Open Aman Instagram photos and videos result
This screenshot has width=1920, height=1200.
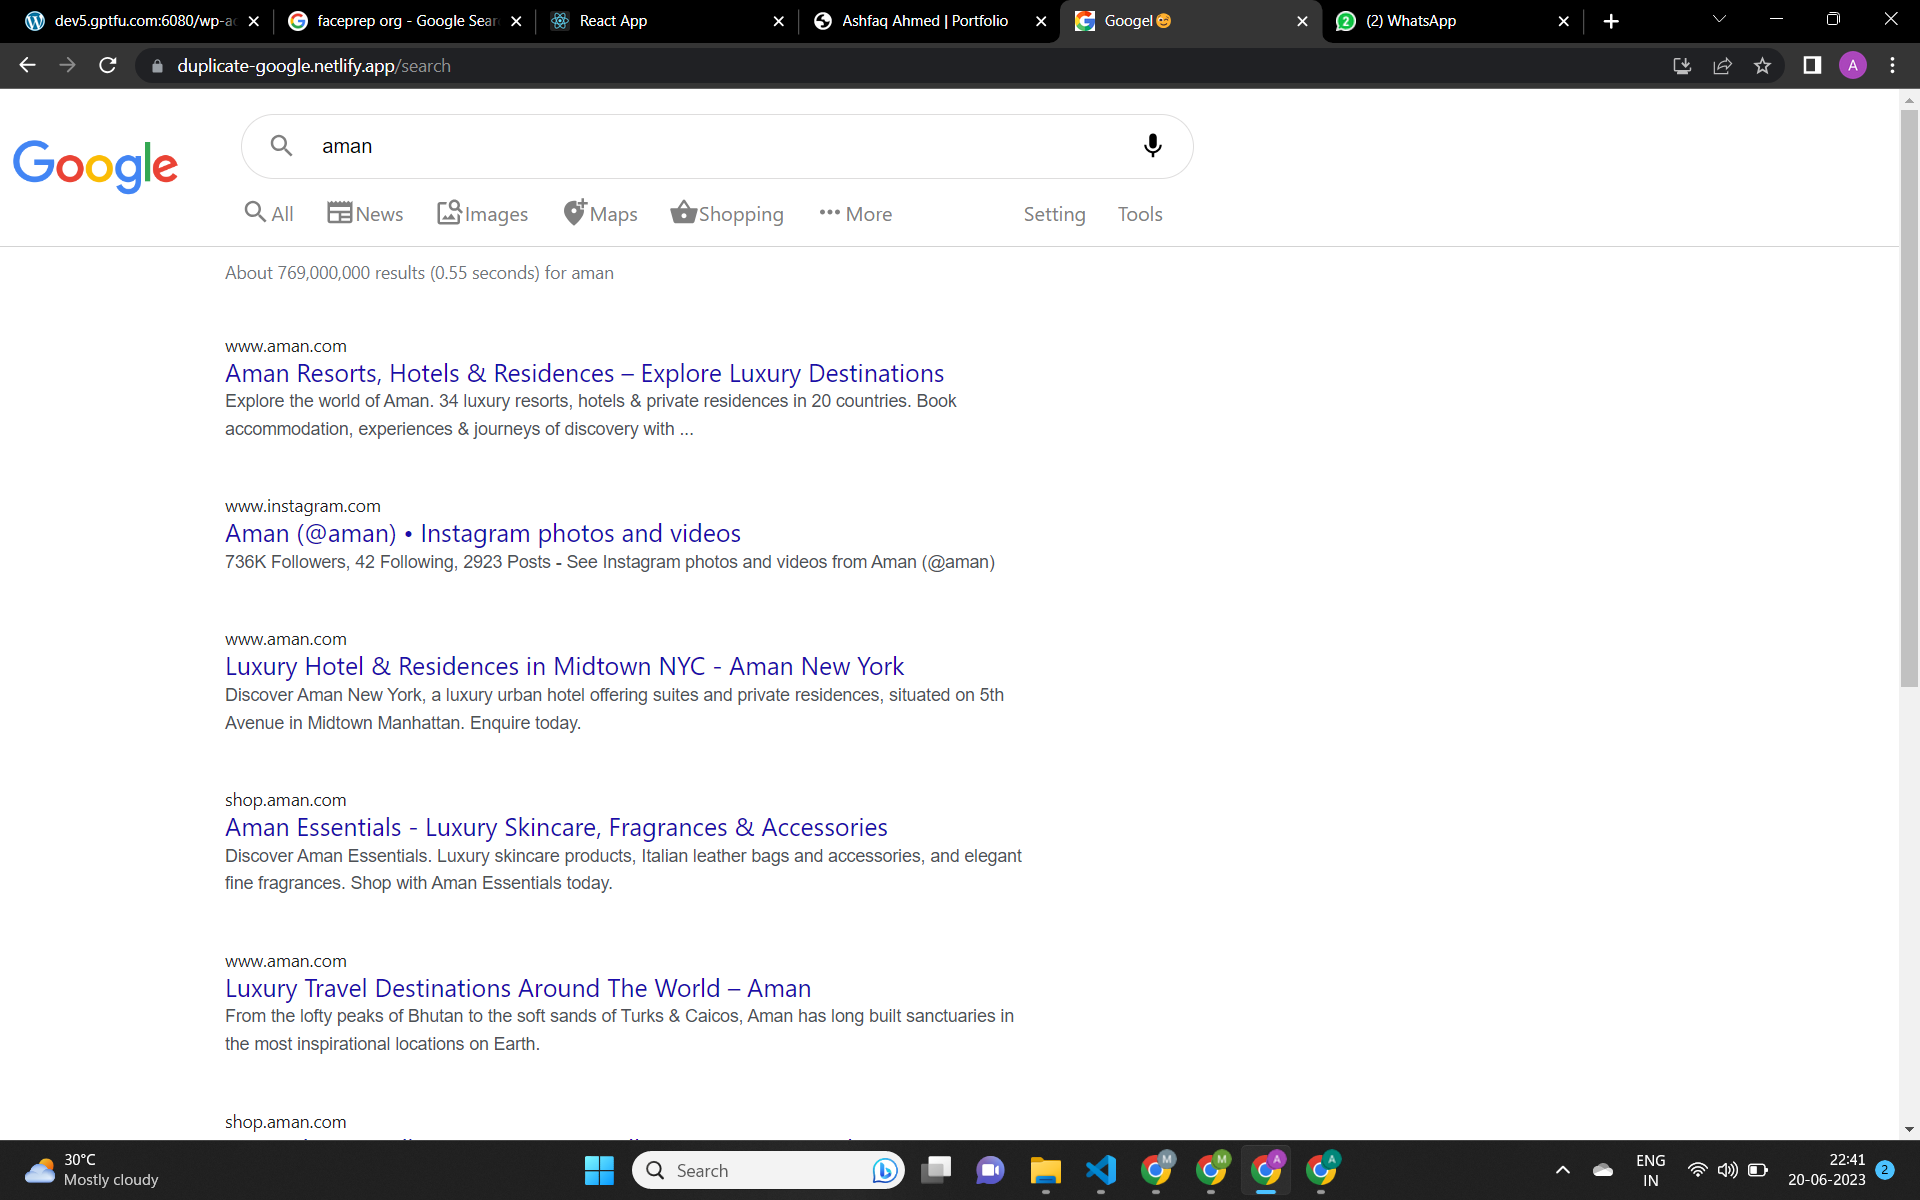483,533
